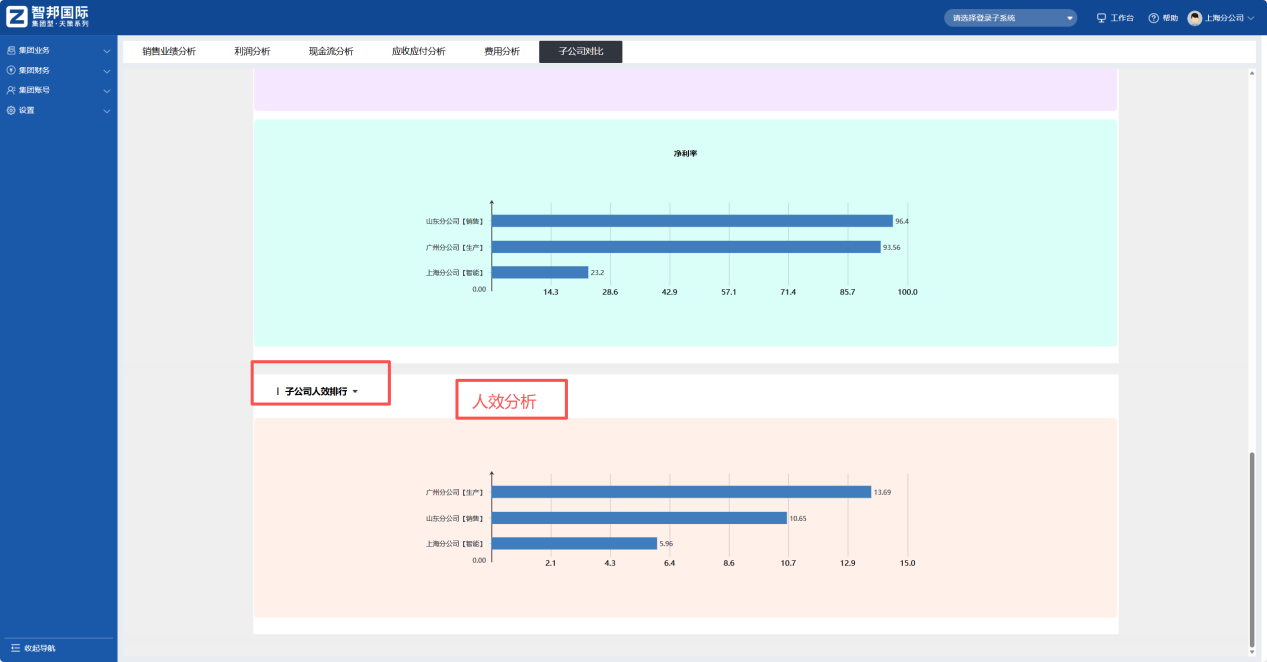Click the 集团财务 sidebar icon
The image size is (1267, 662).
pos(11,70)
